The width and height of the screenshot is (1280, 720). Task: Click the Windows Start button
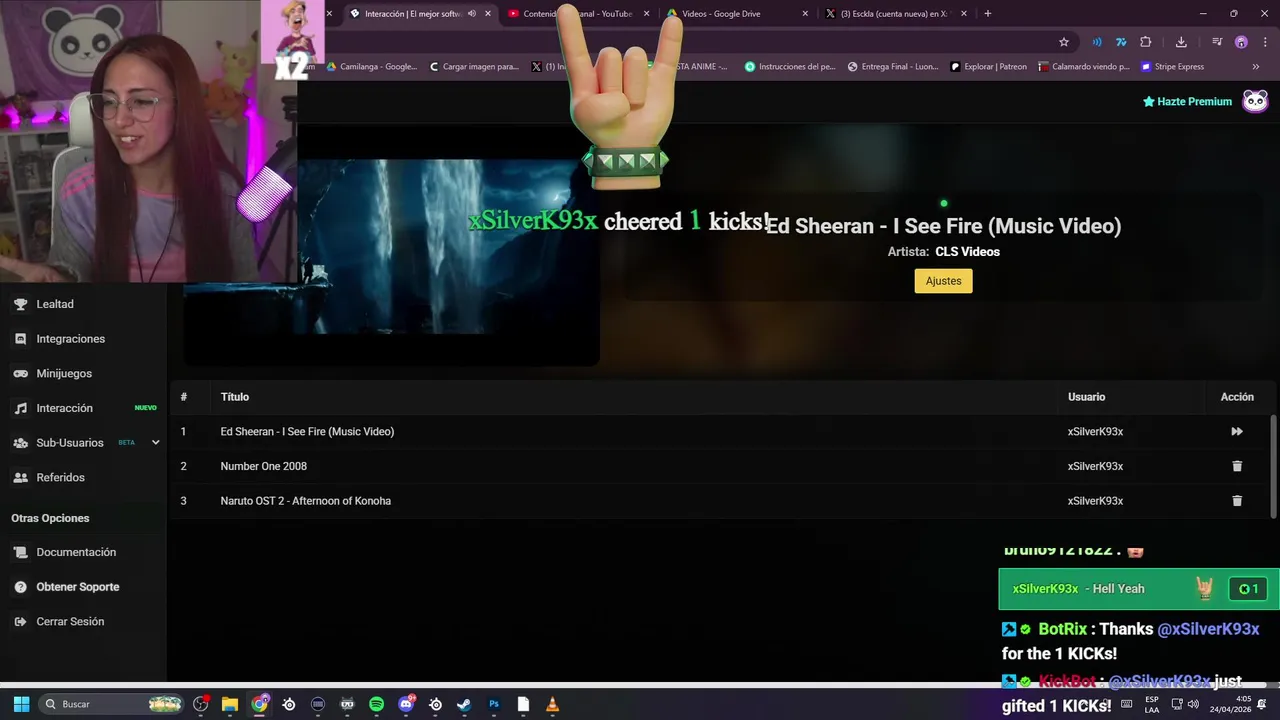pos(21,704)
